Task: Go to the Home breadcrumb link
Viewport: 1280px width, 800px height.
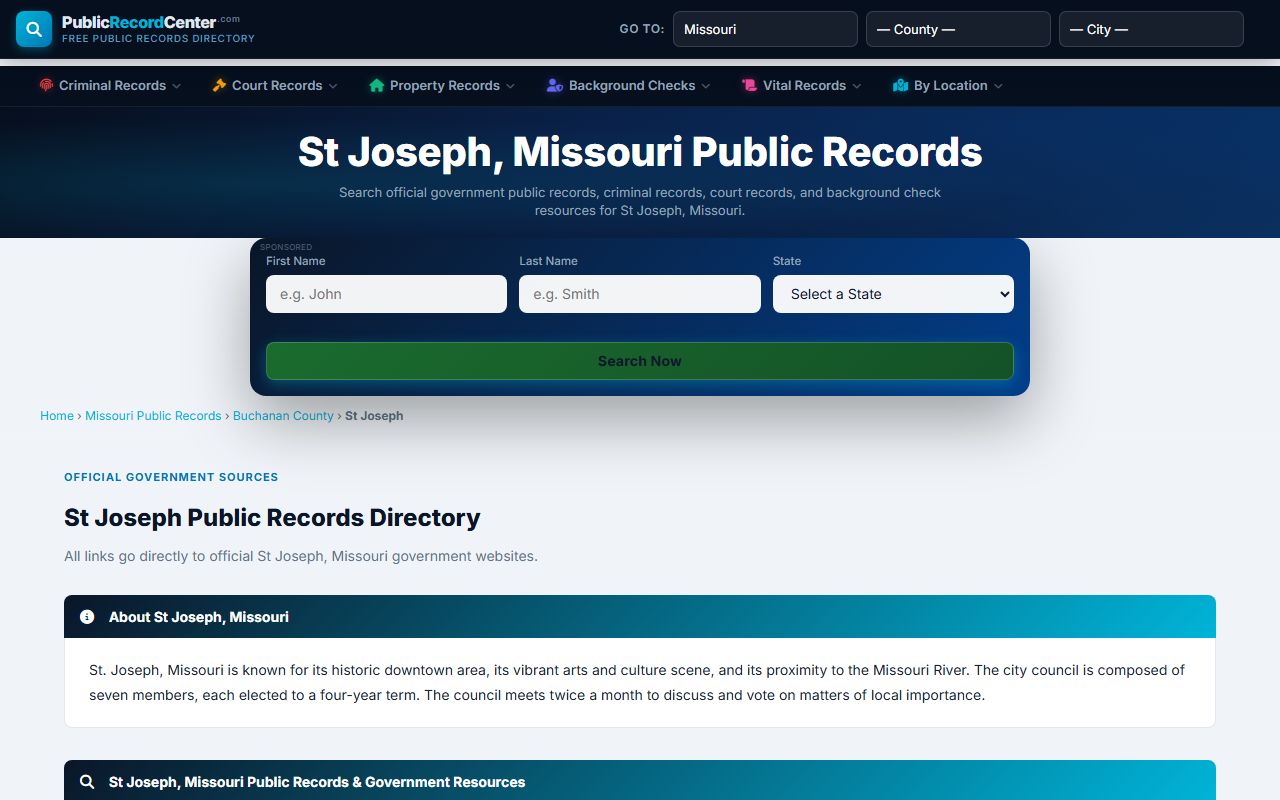Action: coord(57,416)
